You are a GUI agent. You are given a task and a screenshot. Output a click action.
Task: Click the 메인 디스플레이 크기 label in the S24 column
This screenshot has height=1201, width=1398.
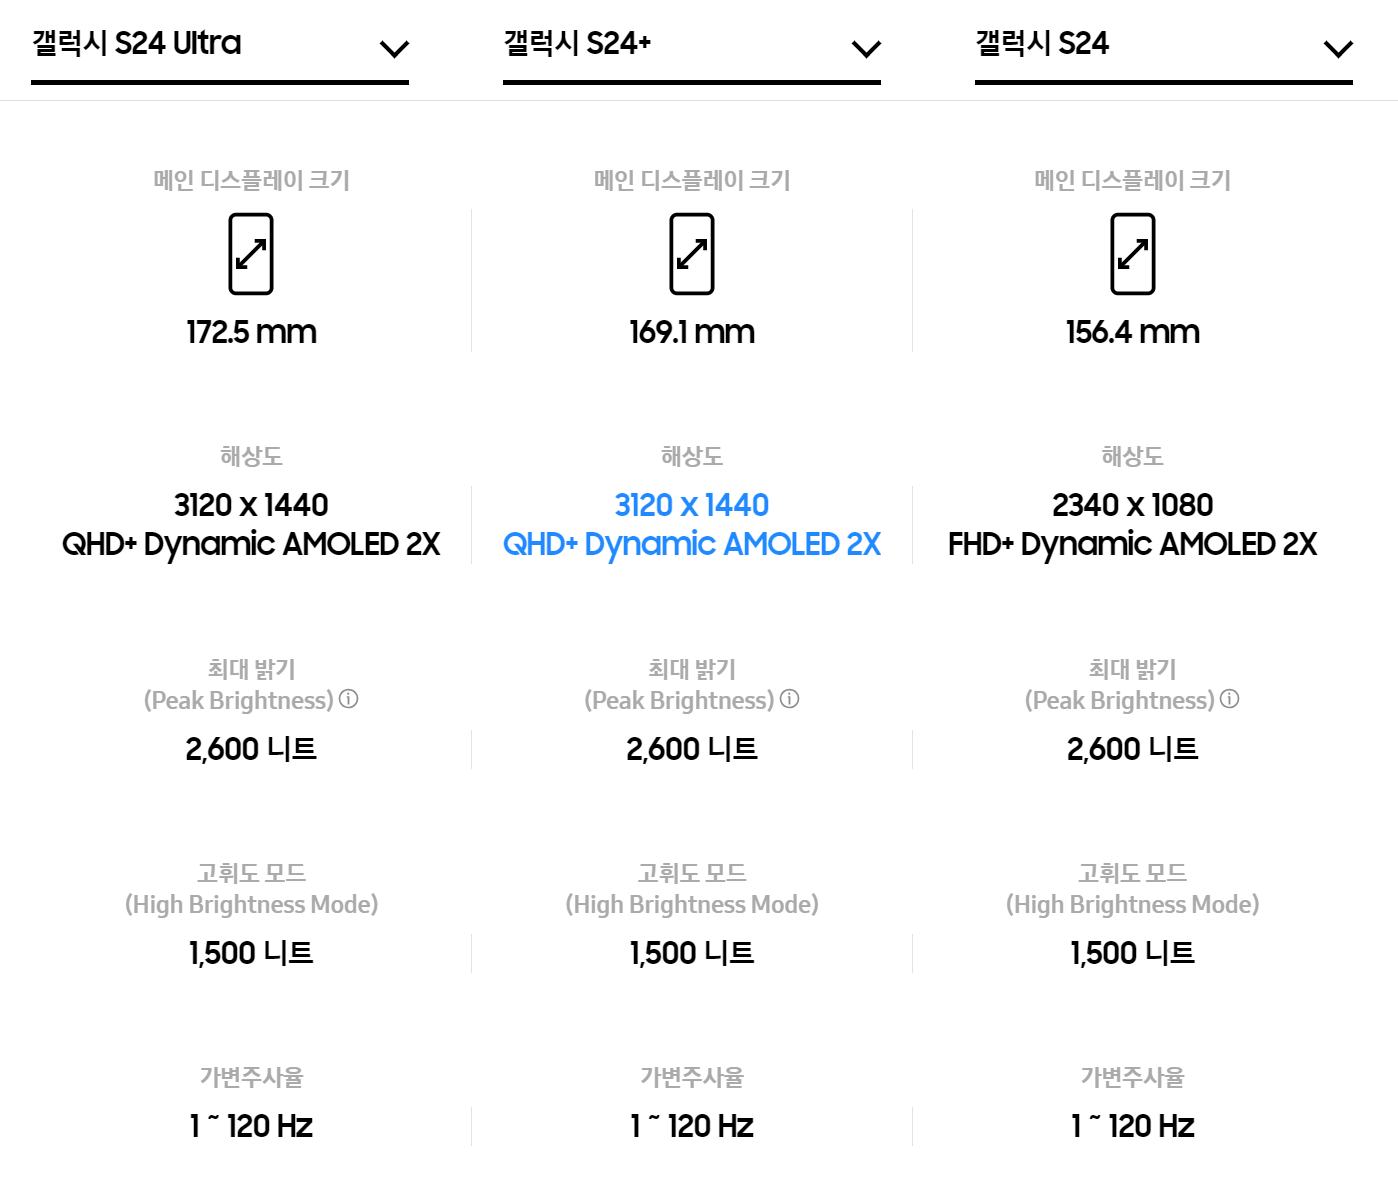1133,180
